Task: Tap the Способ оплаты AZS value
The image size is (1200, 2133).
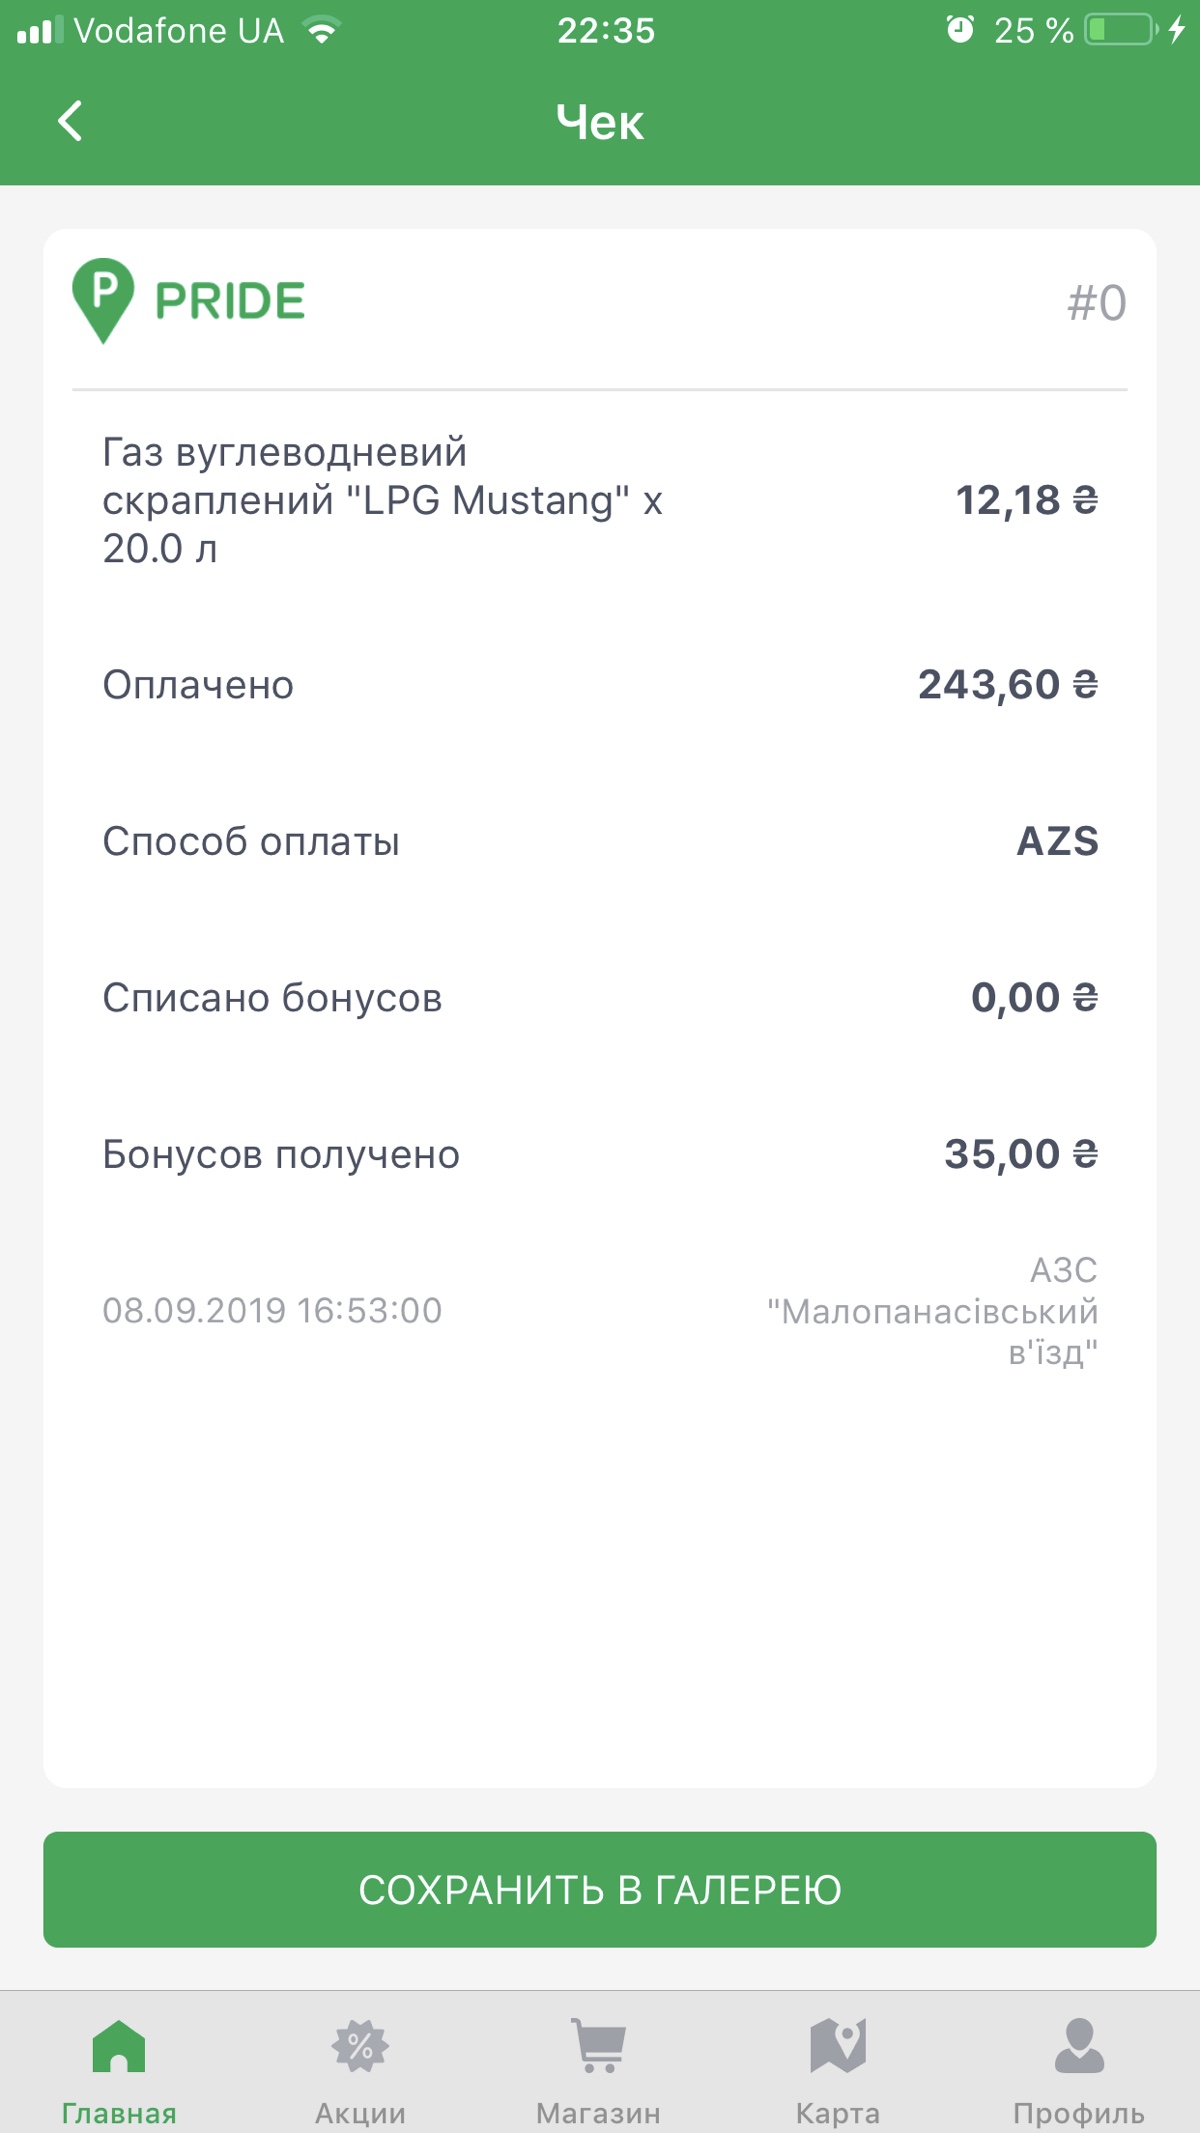Action: point(1058,841)
